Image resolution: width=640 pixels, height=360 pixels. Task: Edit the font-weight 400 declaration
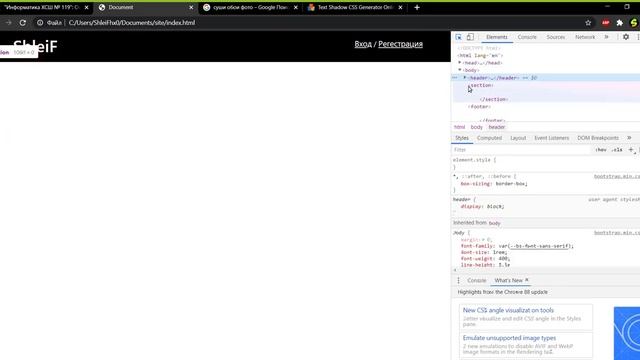(485, 258)
